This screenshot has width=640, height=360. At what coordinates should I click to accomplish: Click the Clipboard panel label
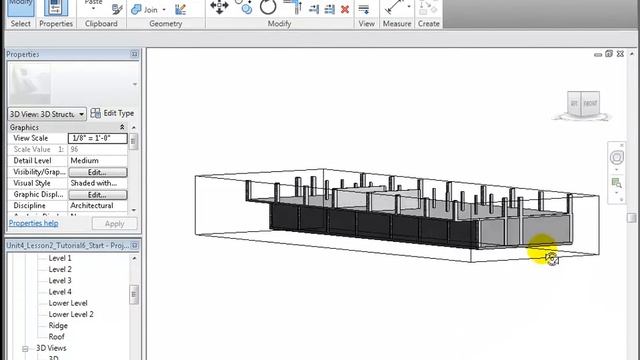click(x=101, y=24)
